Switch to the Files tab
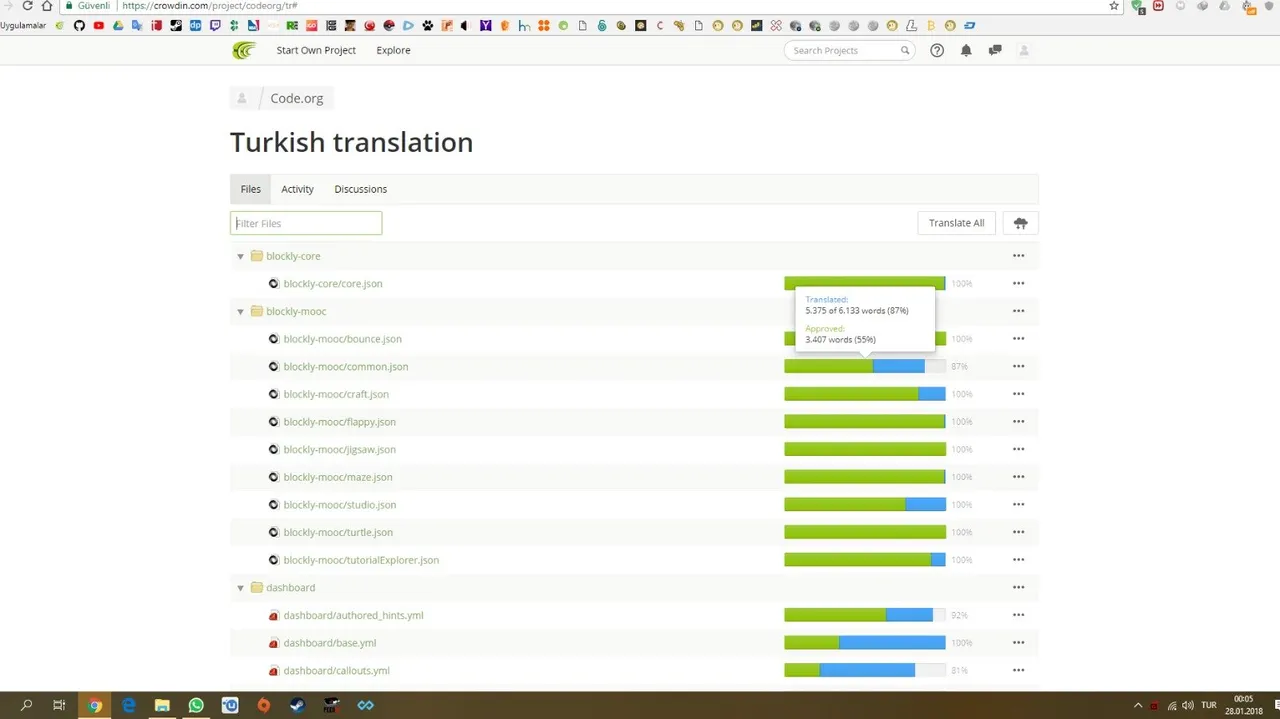Screen dimensions: 1280x719 [251, 189]
